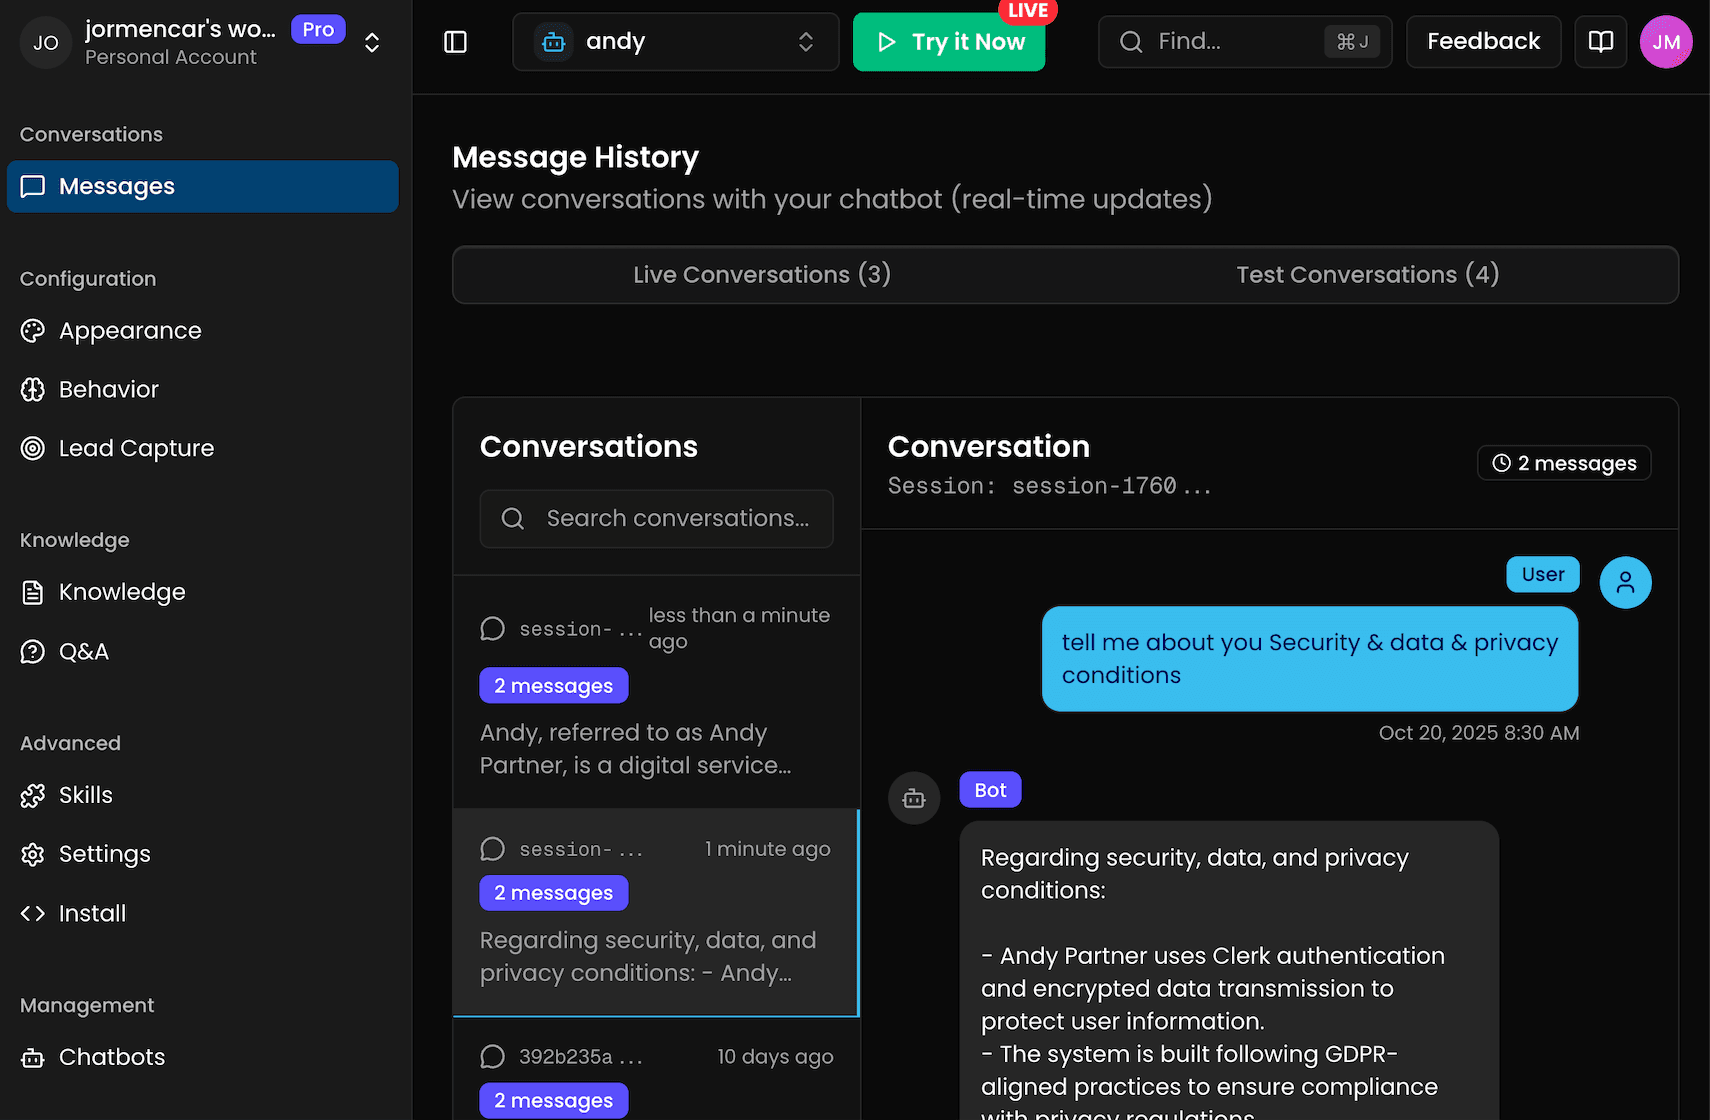The width and height of the screenshot is (1710, 1120).
Task: Open the 10 days ago 392b235a session
Action: tap(656, 1068)
